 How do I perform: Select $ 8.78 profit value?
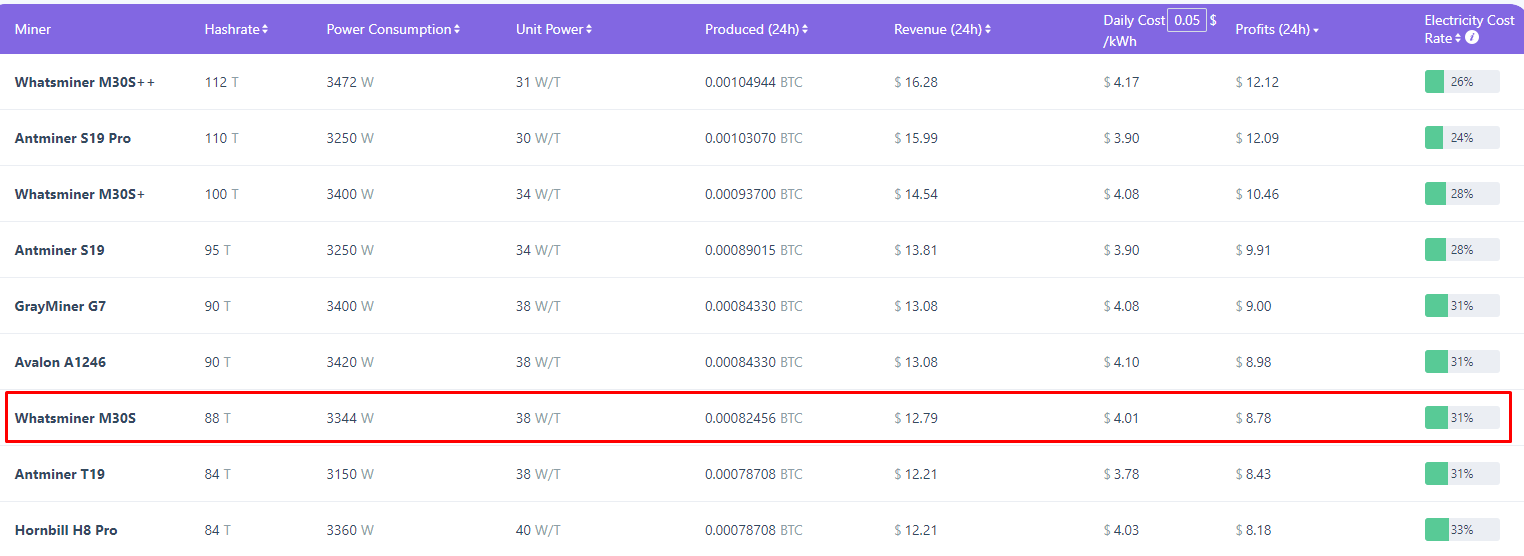click(1253, 418)
